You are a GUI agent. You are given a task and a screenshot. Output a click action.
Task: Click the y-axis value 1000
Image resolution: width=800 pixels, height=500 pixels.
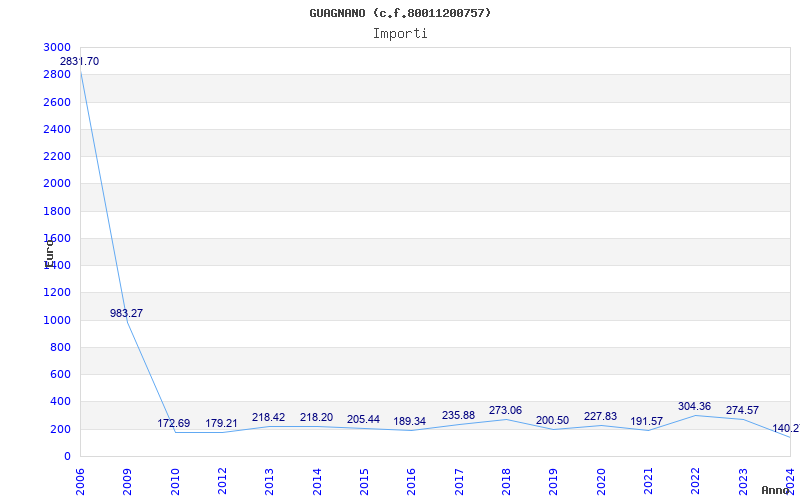click(57, 320)
